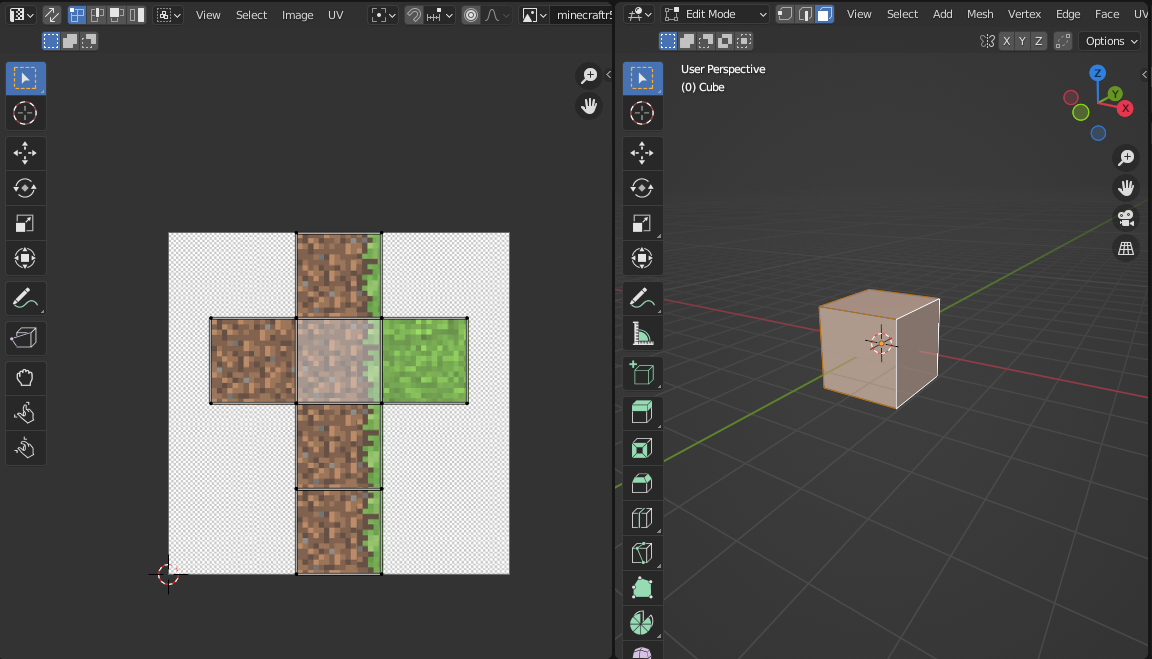Viewport: 1152px width, 659px height.
Task: Select the Measure tool in 3D viewport
Action: click(x=642, y=333)
